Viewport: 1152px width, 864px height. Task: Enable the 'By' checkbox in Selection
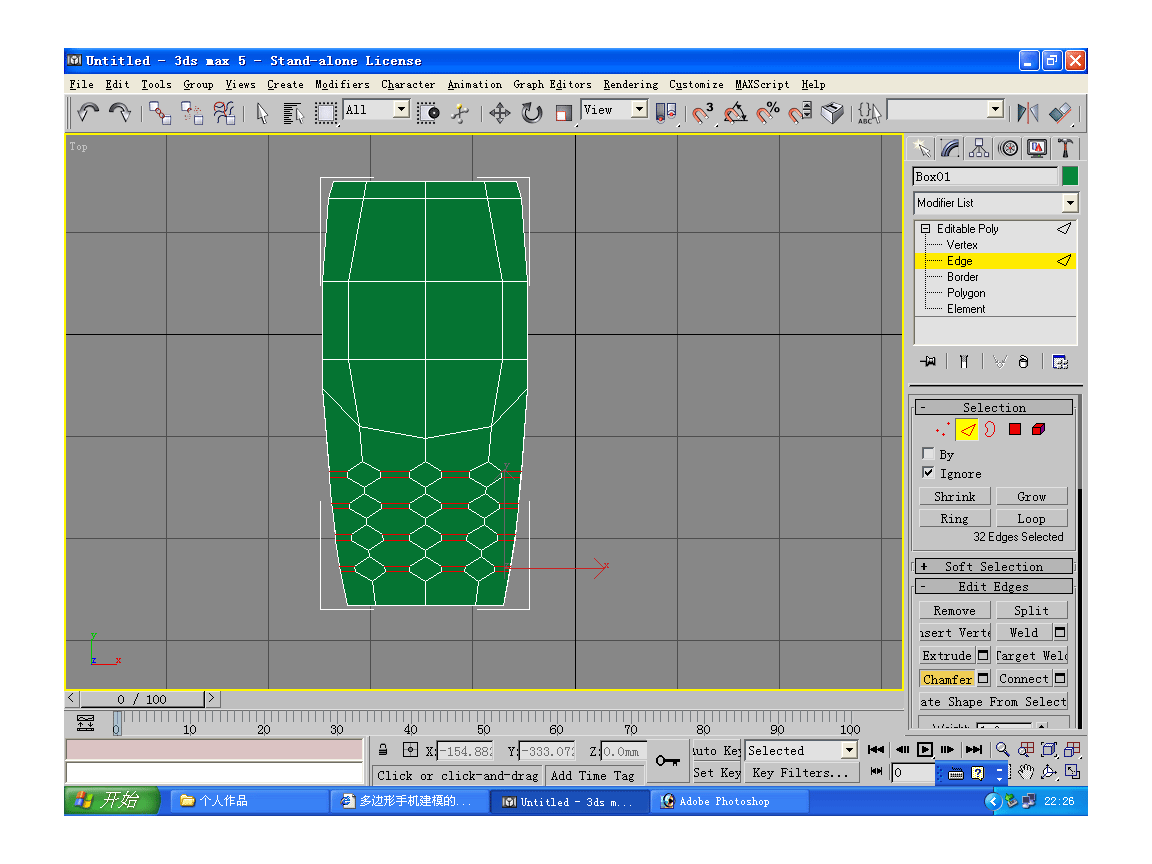(928, 454)
